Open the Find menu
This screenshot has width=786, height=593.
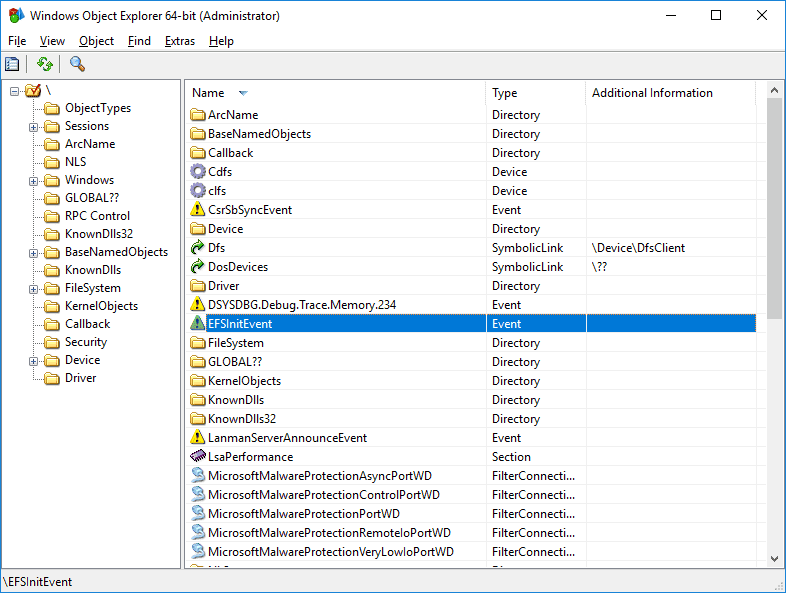click(139, 41)
